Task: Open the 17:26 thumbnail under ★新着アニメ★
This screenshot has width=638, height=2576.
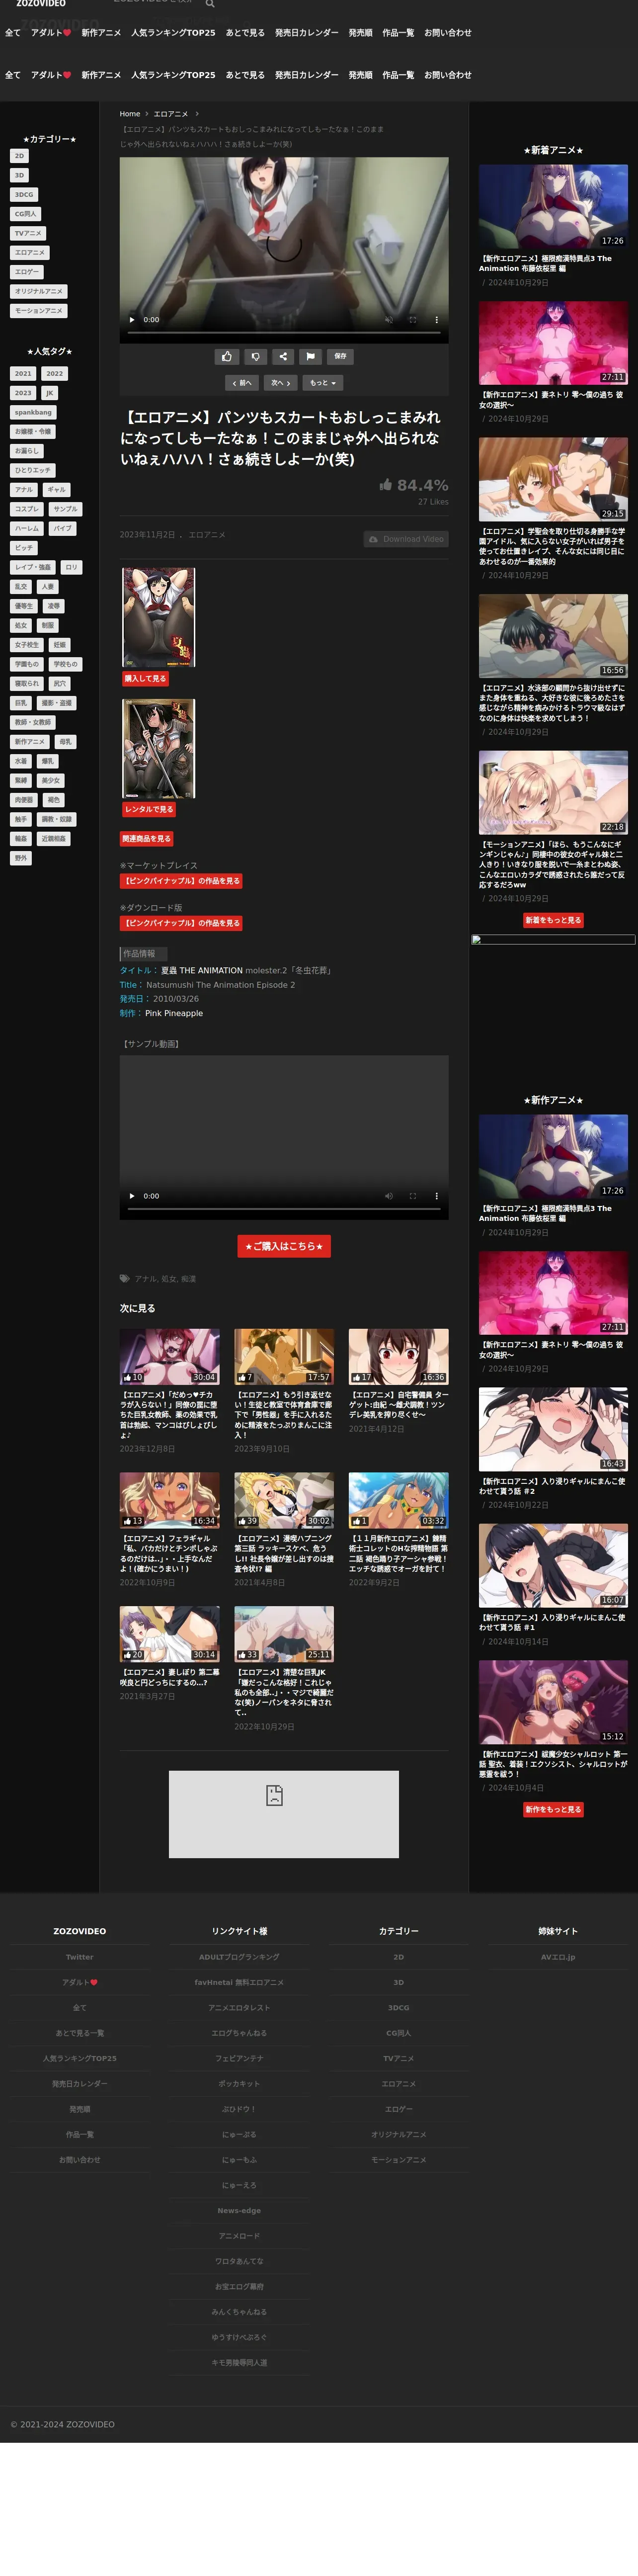Action: pos(553,207)
